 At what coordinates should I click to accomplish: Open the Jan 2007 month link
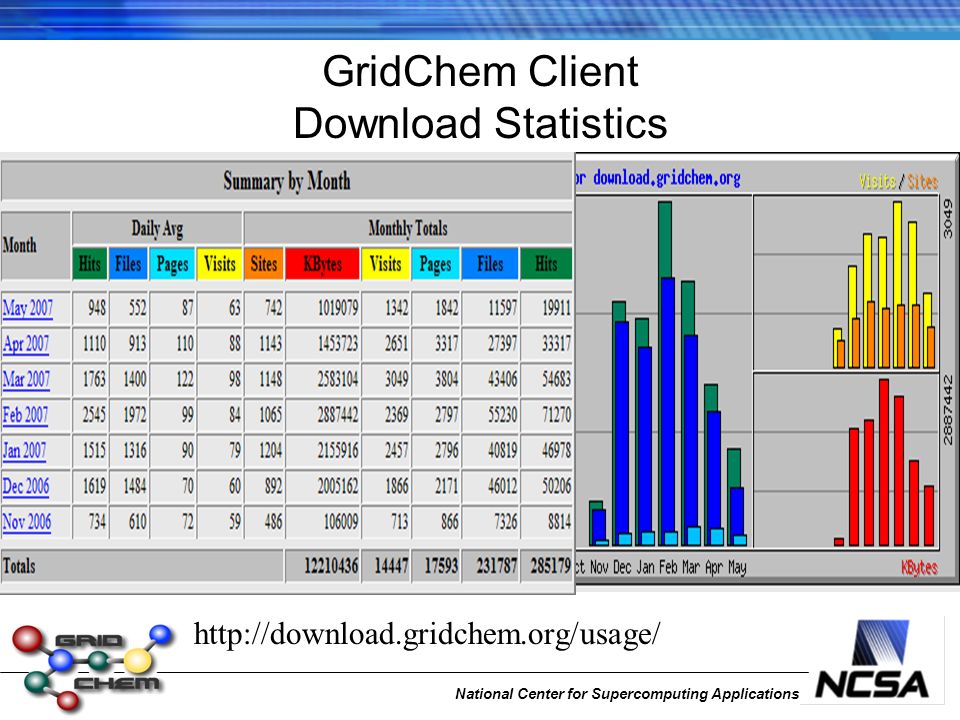point(24,451)
